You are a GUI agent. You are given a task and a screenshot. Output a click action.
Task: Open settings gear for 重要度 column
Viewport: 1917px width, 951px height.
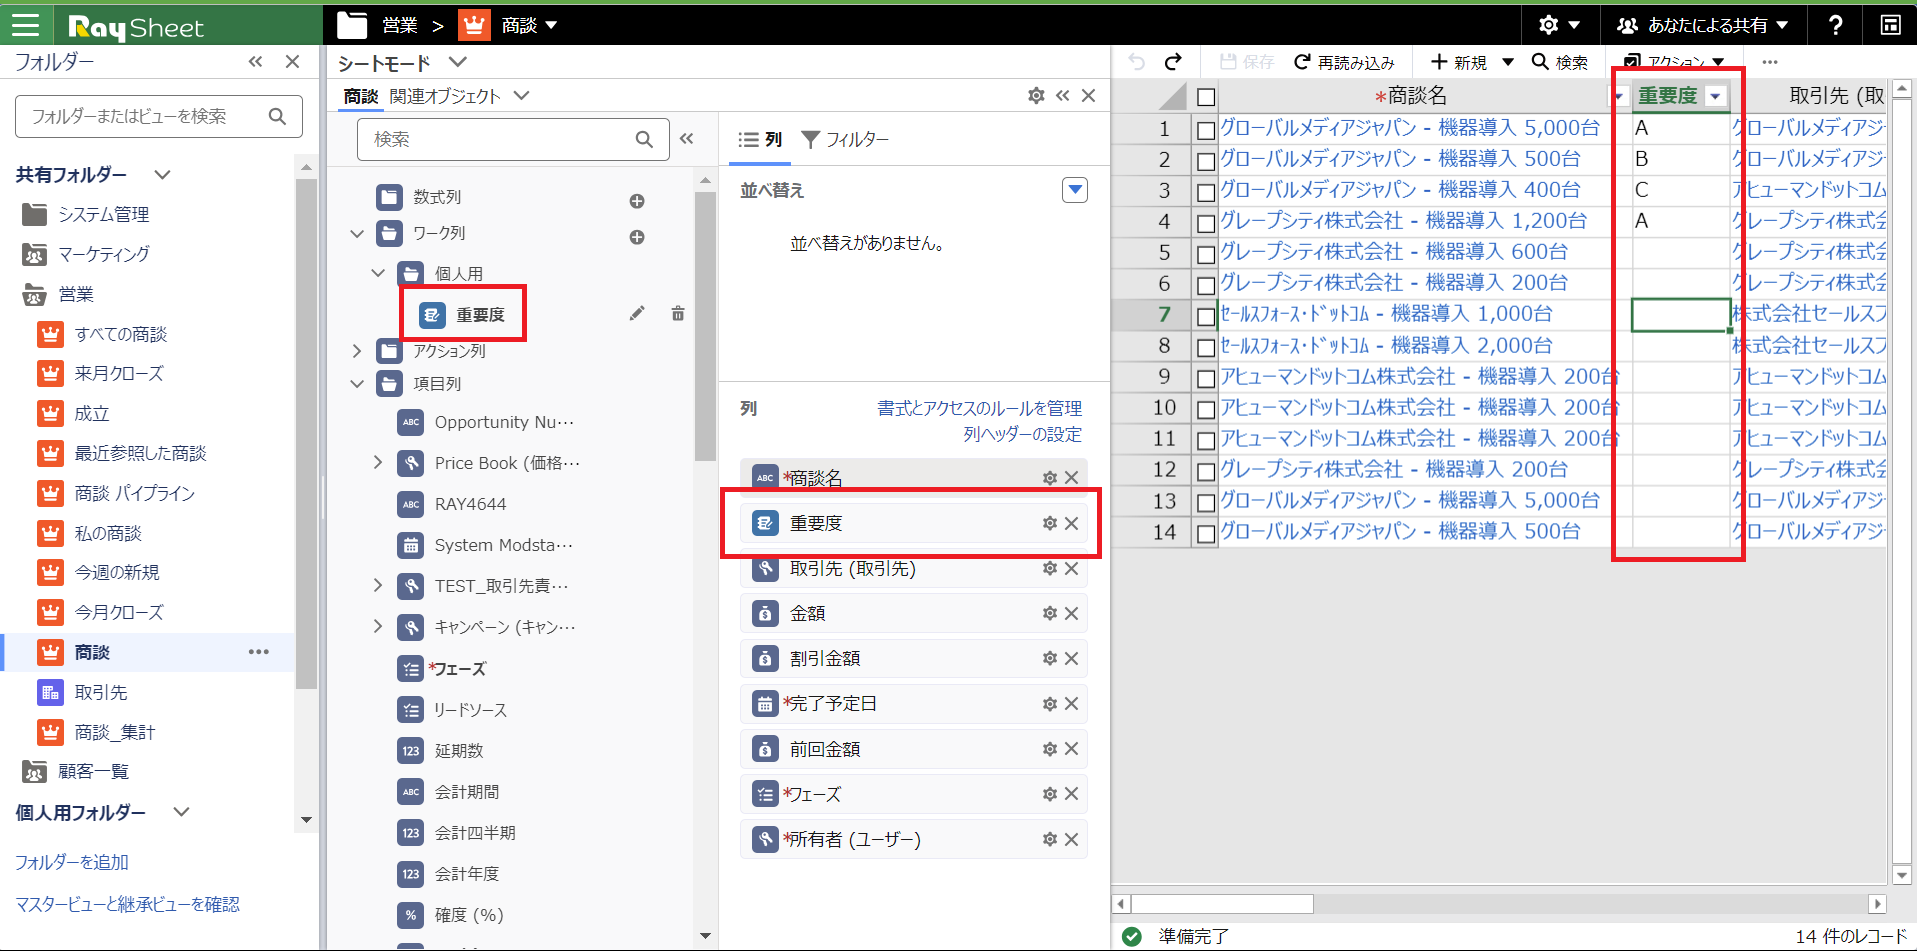coord(1050,523)
